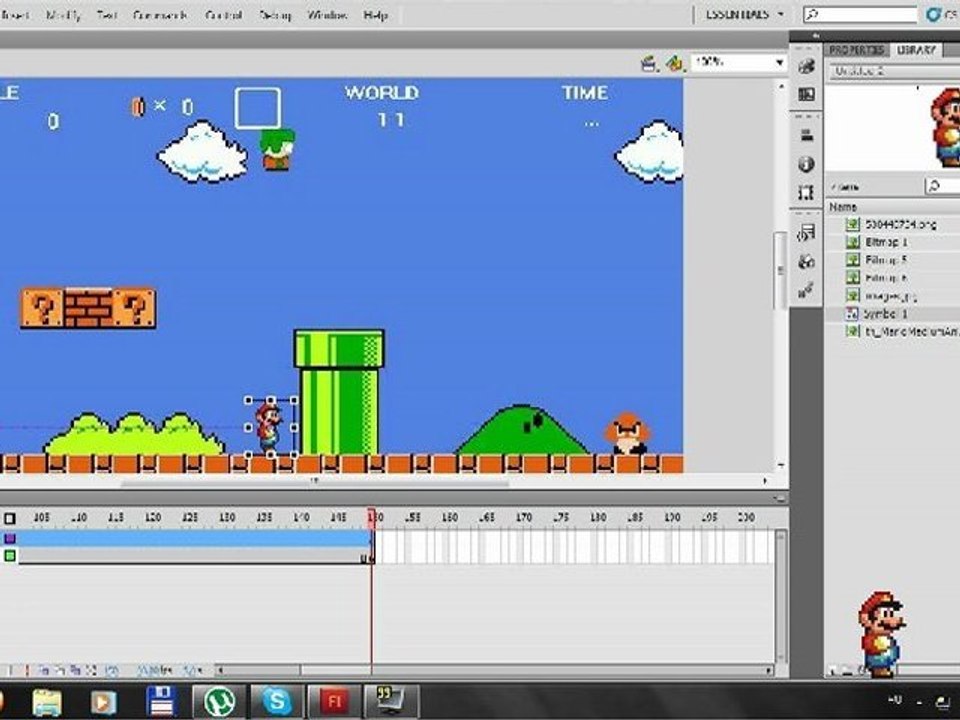Open the Info panel icon
Image resolution: width=960 pixels, height=720 pixels.
(806, 164)
